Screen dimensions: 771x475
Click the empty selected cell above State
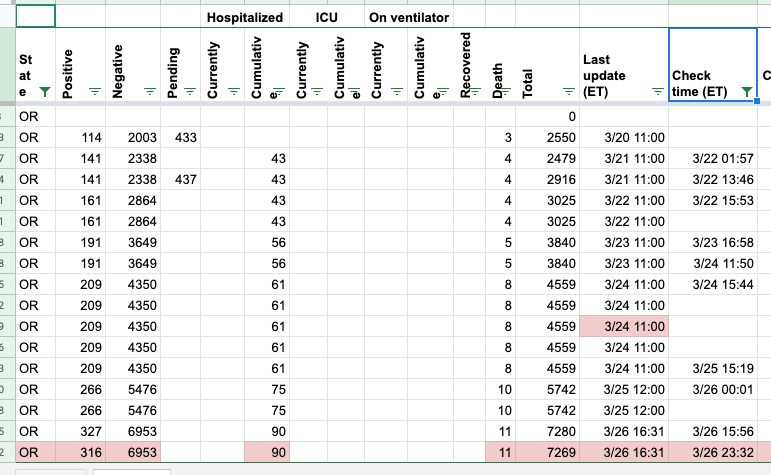click(x=35, y=16)
